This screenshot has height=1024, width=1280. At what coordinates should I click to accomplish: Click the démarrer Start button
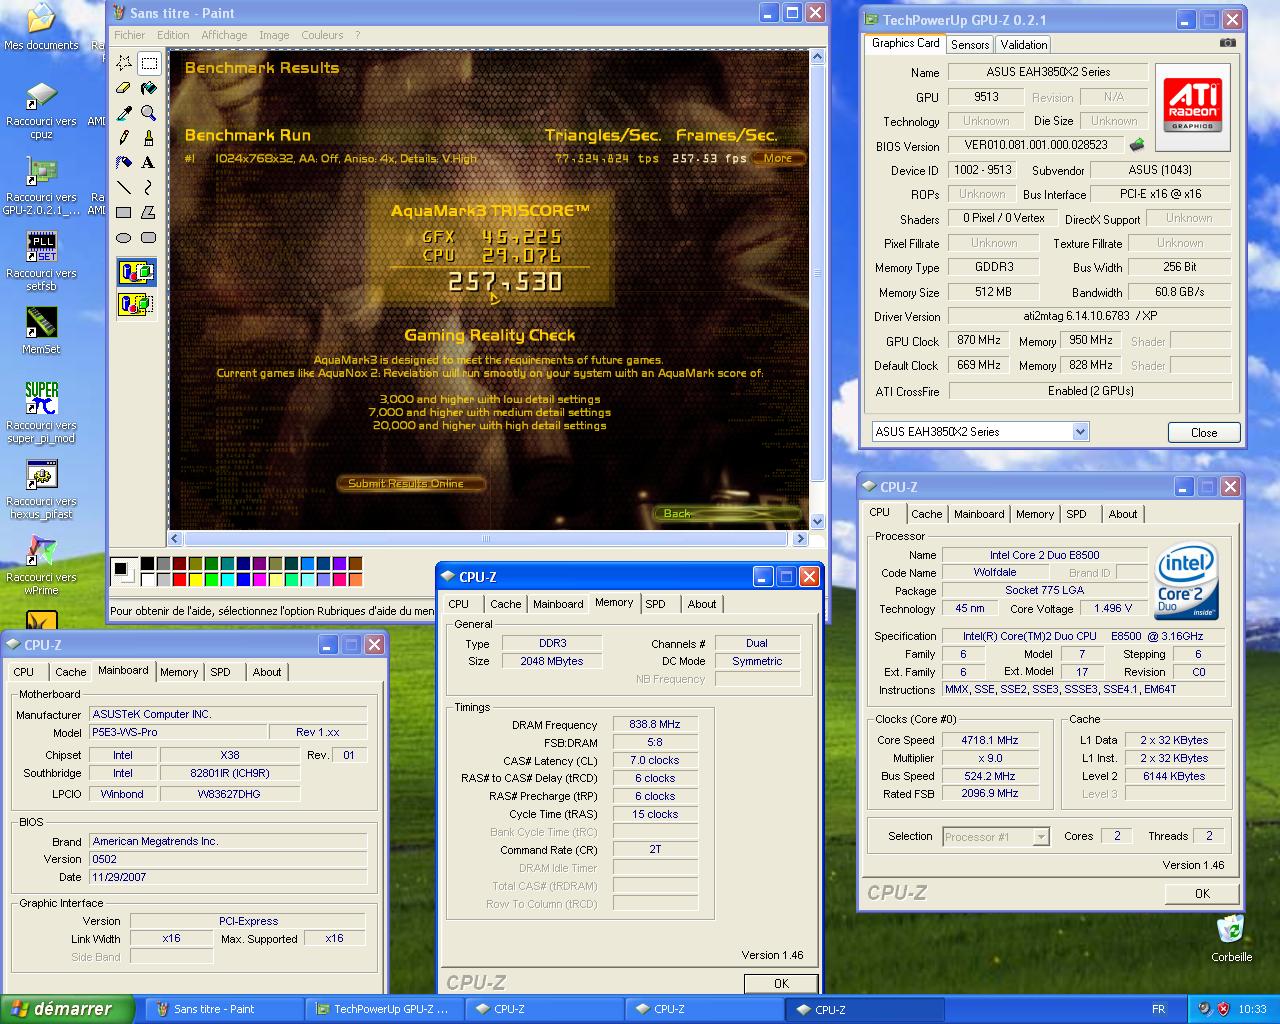click(x=67, y=1009)
